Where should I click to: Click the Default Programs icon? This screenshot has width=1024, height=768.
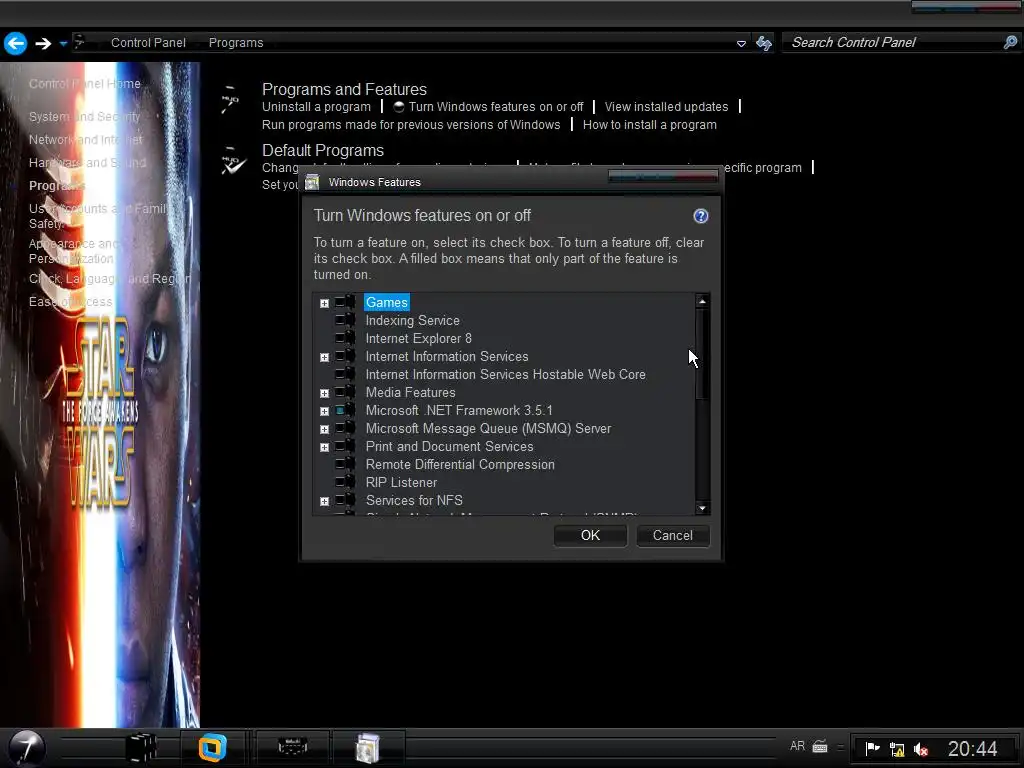(x=232, y=161)
